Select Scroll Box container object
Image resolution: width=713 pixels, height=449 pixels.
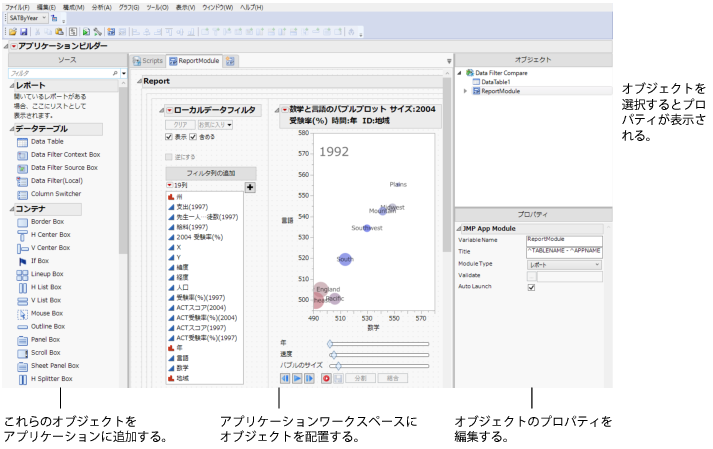click(x=39, y=353)
